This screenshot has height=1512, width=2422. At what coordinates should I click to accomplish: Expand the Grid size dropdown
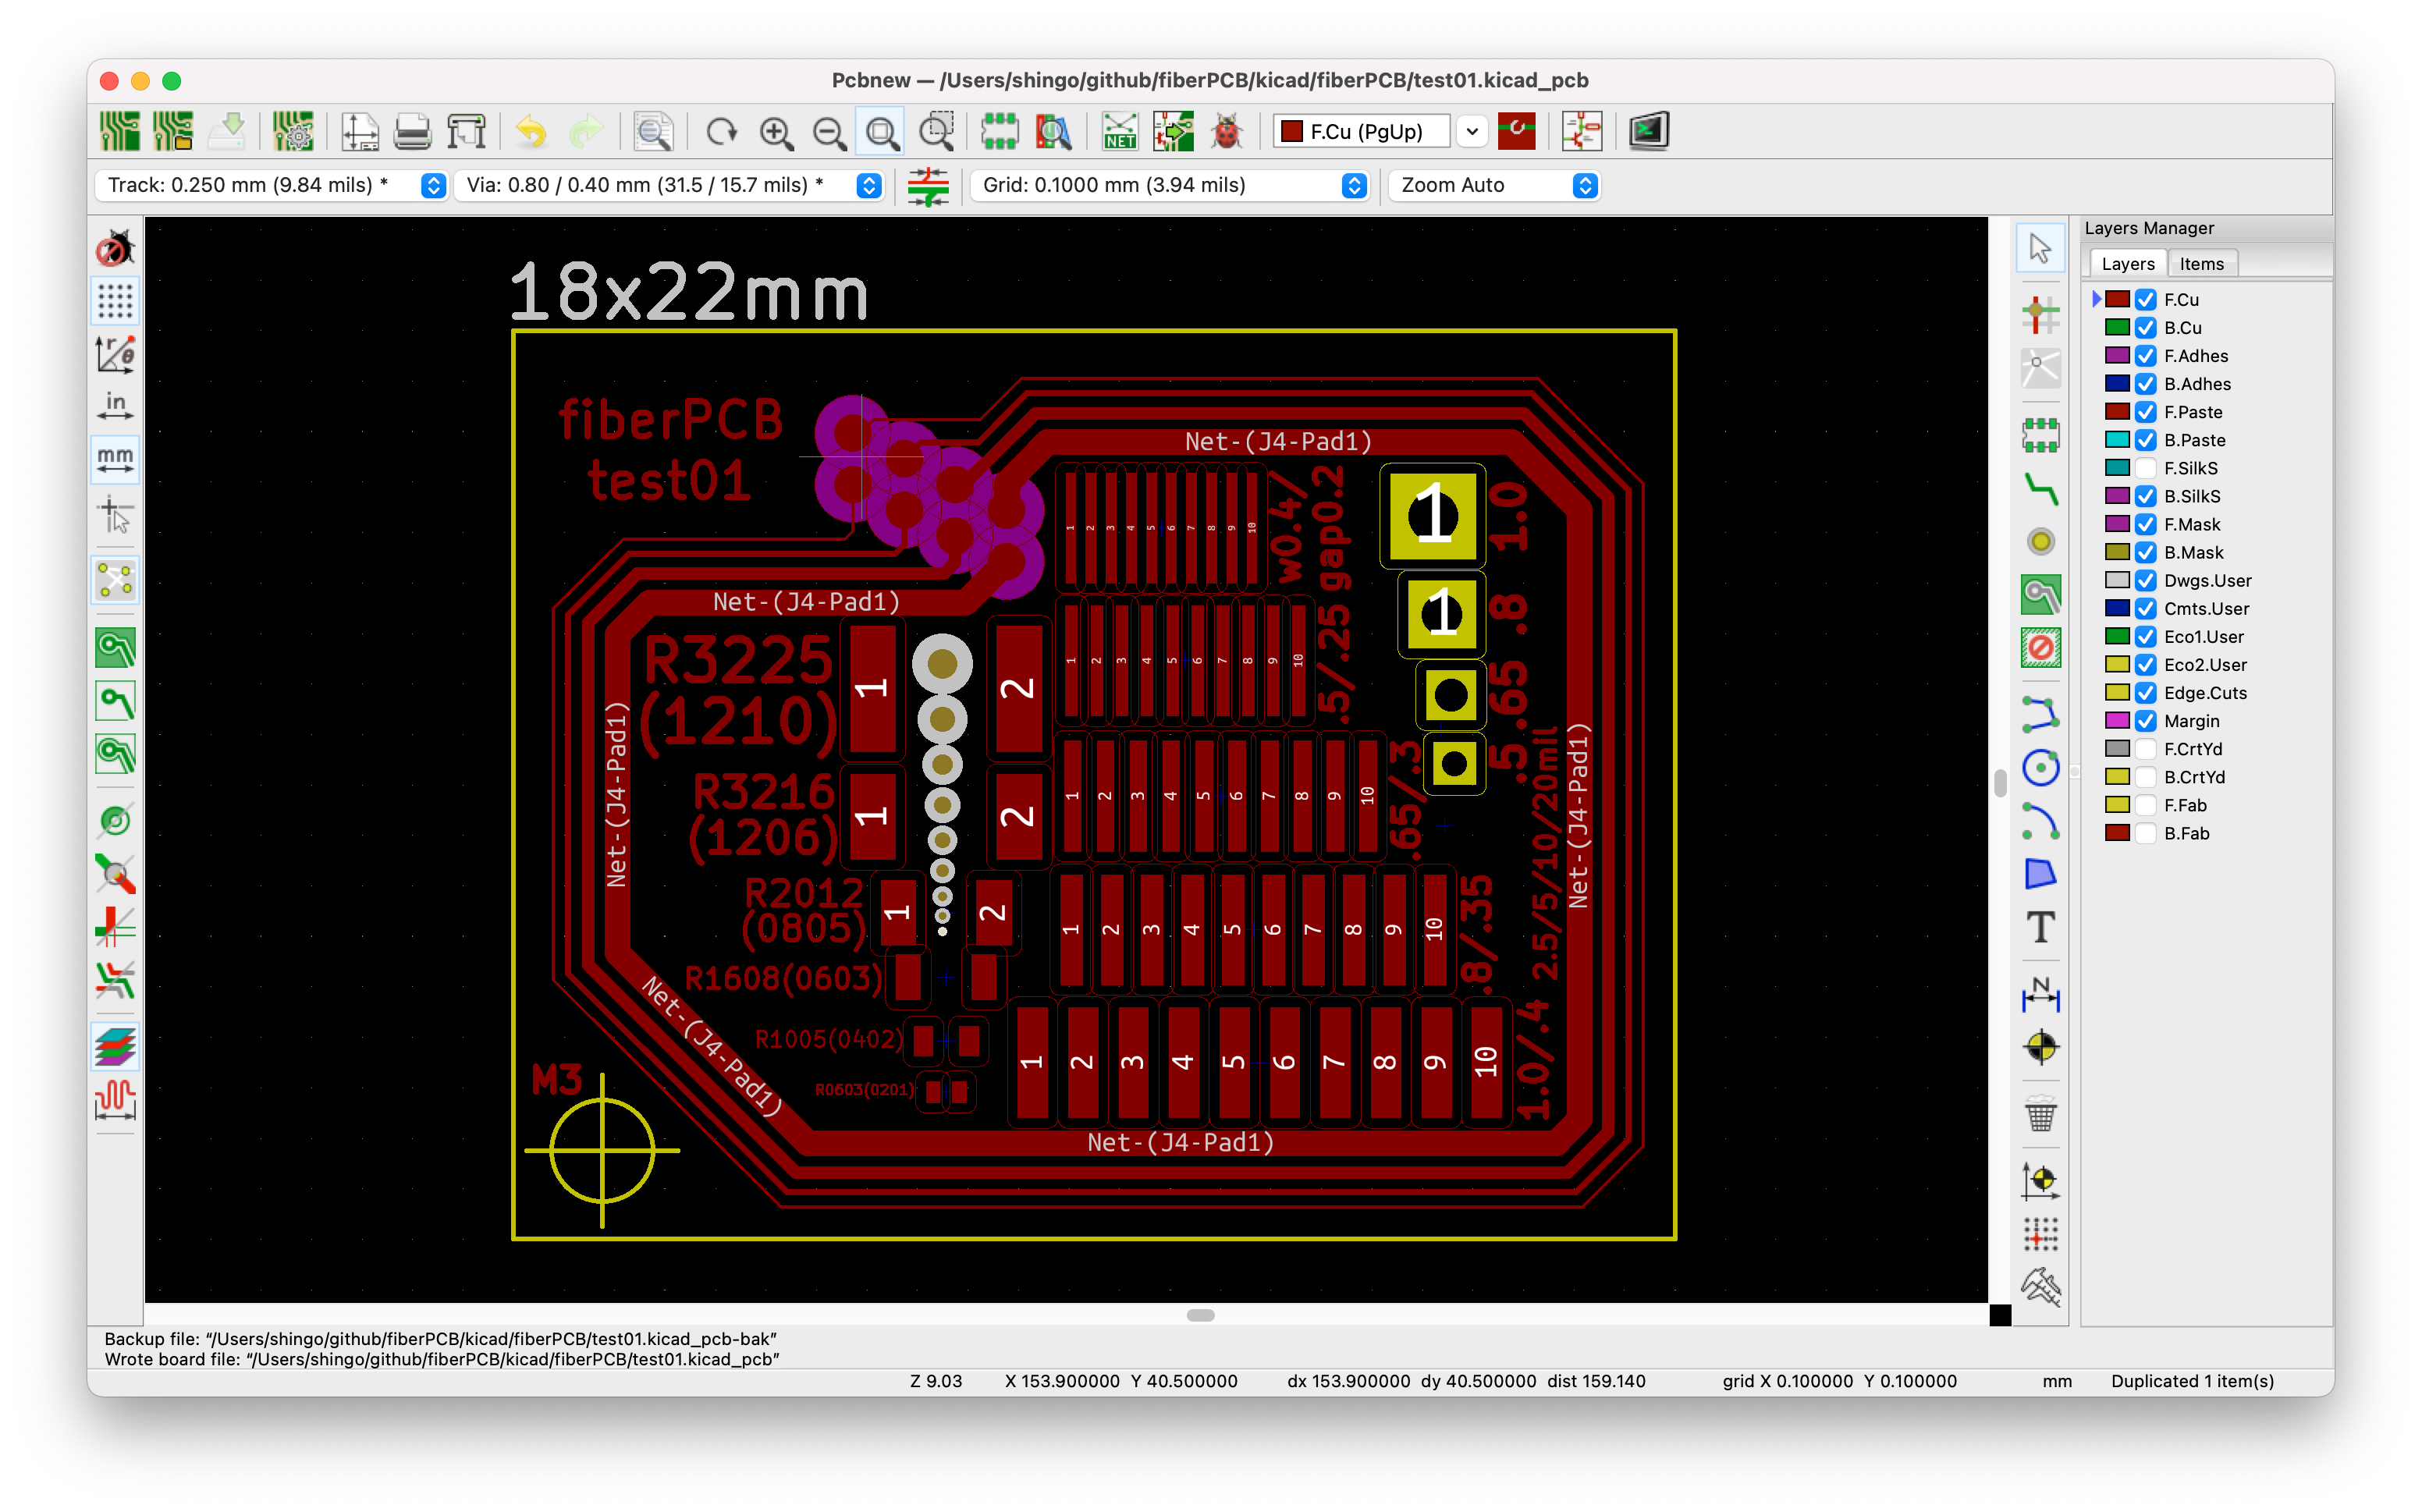point(1354,185)
